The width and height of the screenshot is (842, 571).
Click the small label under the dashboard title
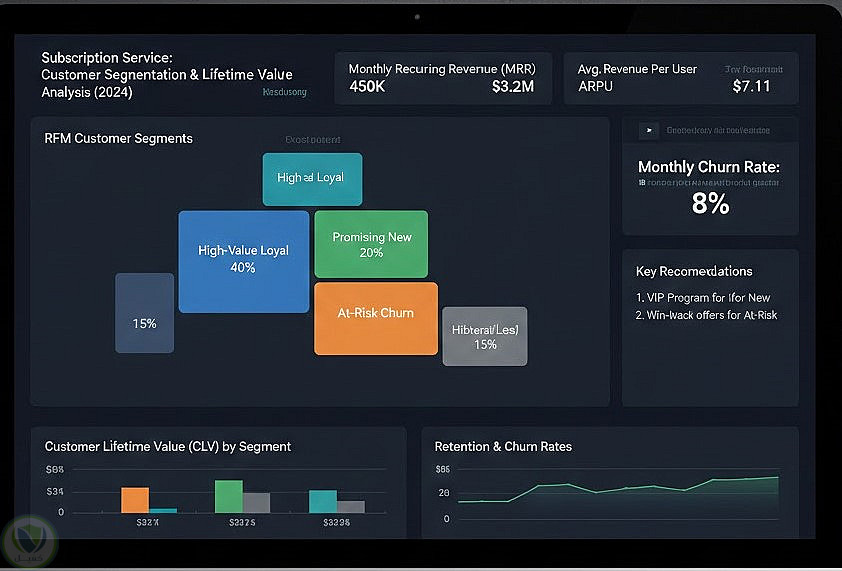pos(285,92)
